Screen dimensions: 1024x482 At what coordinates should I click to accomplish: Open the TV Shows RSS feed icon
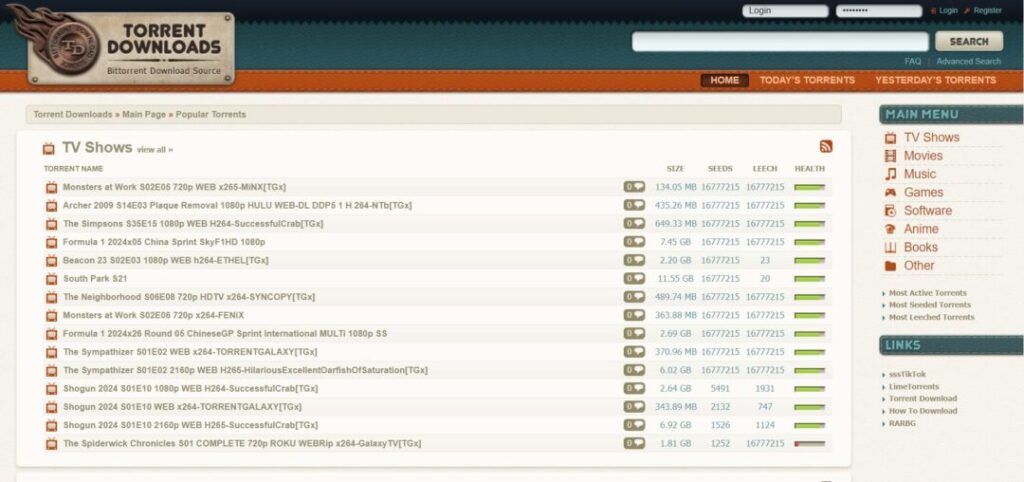tap(825, 146)
